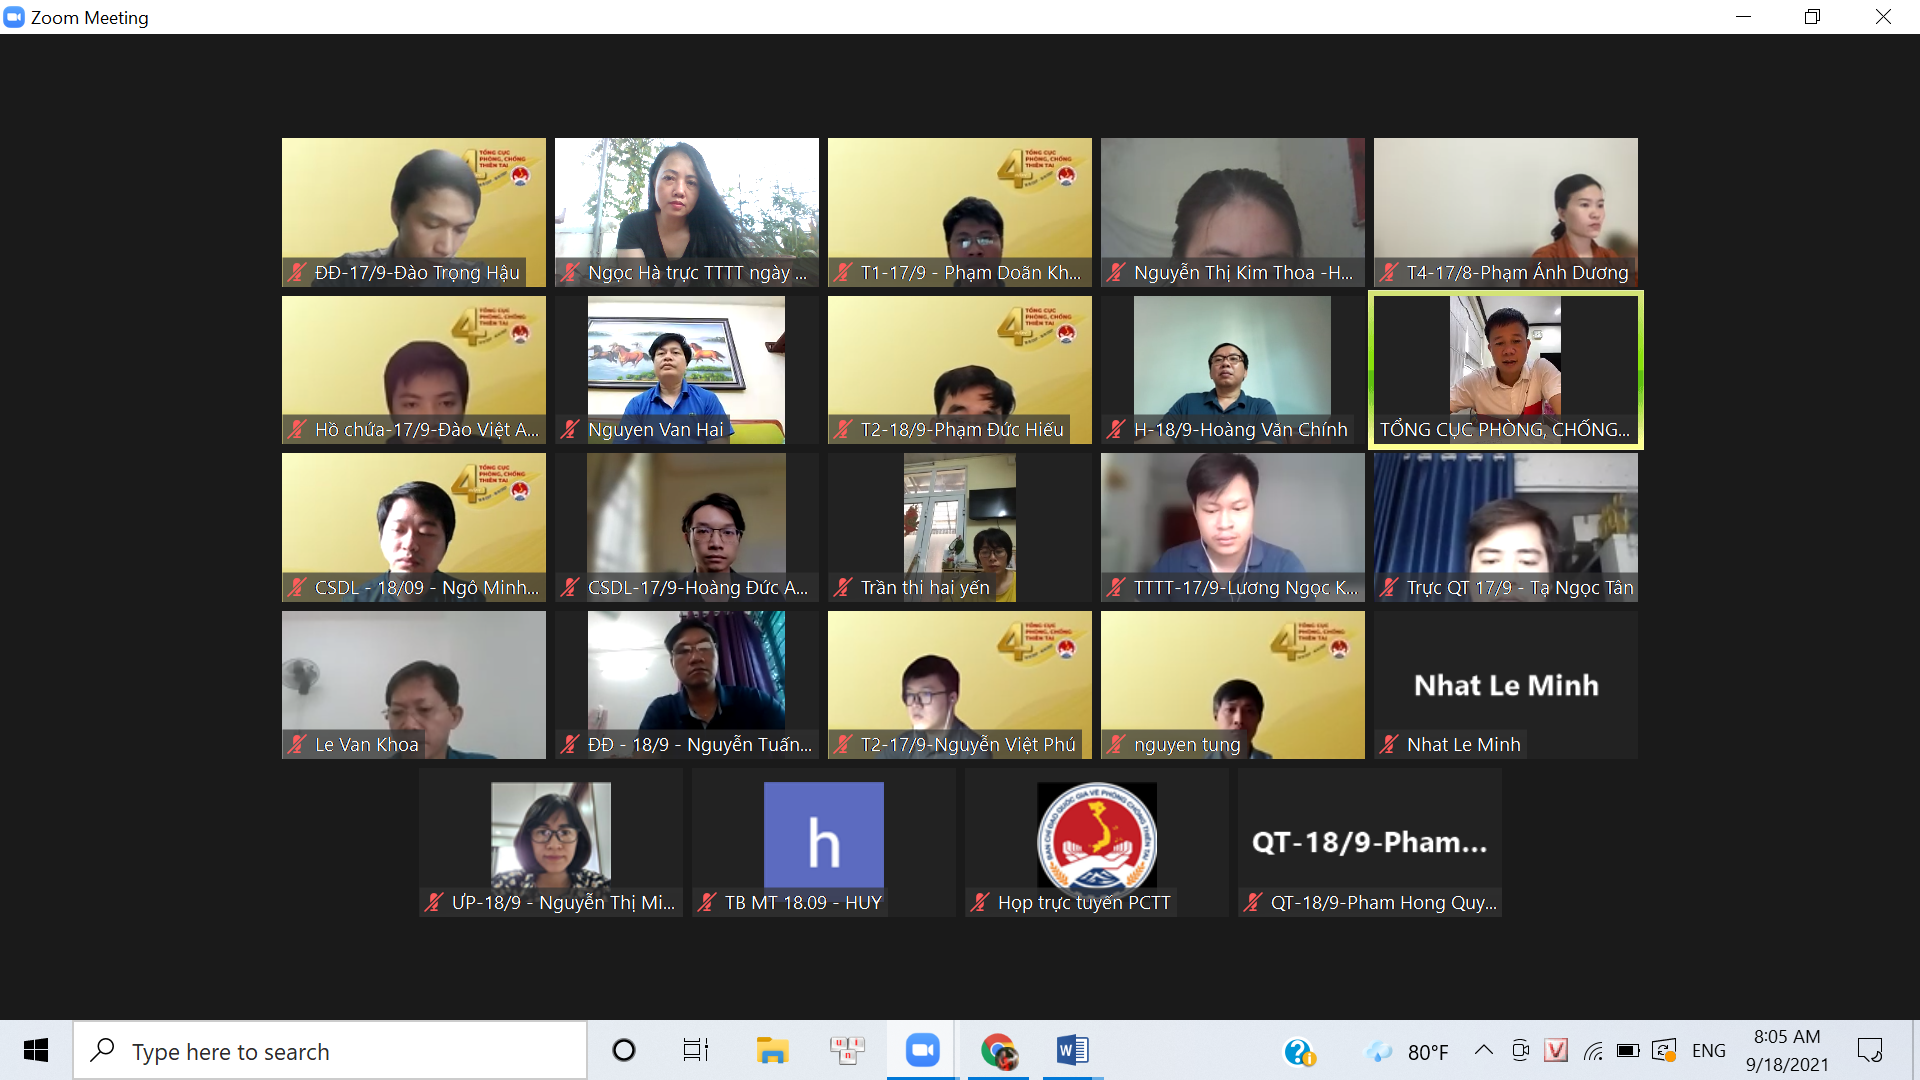Click muted mic icon beside nguyen tung

[x=1116, y=744]
